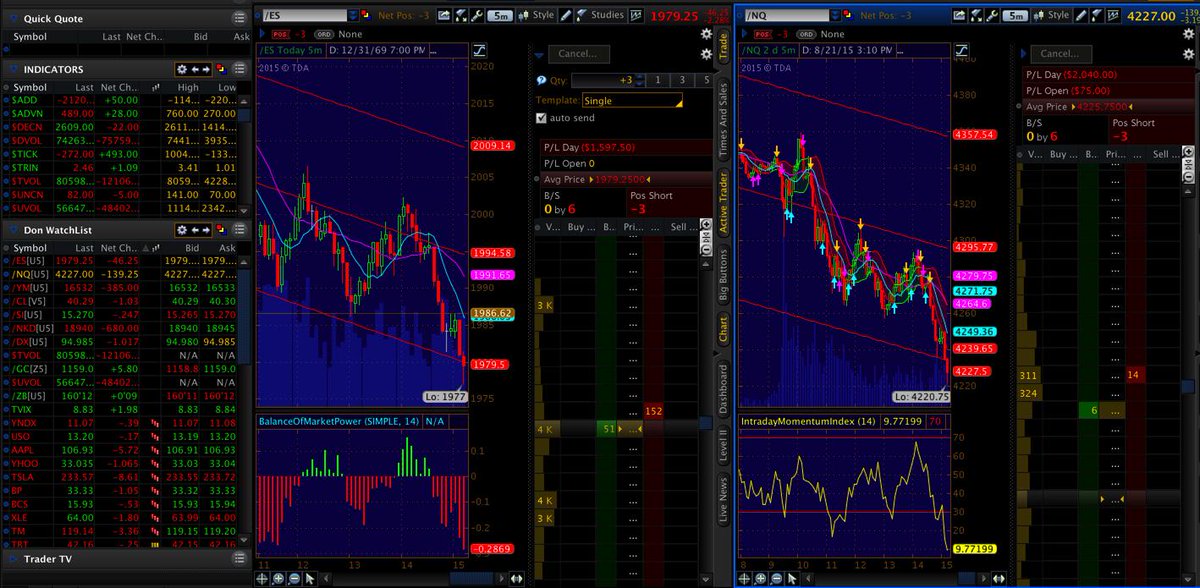
Task: Select the /NQ chart drawing pencil tool
Action: (1081, 16)
